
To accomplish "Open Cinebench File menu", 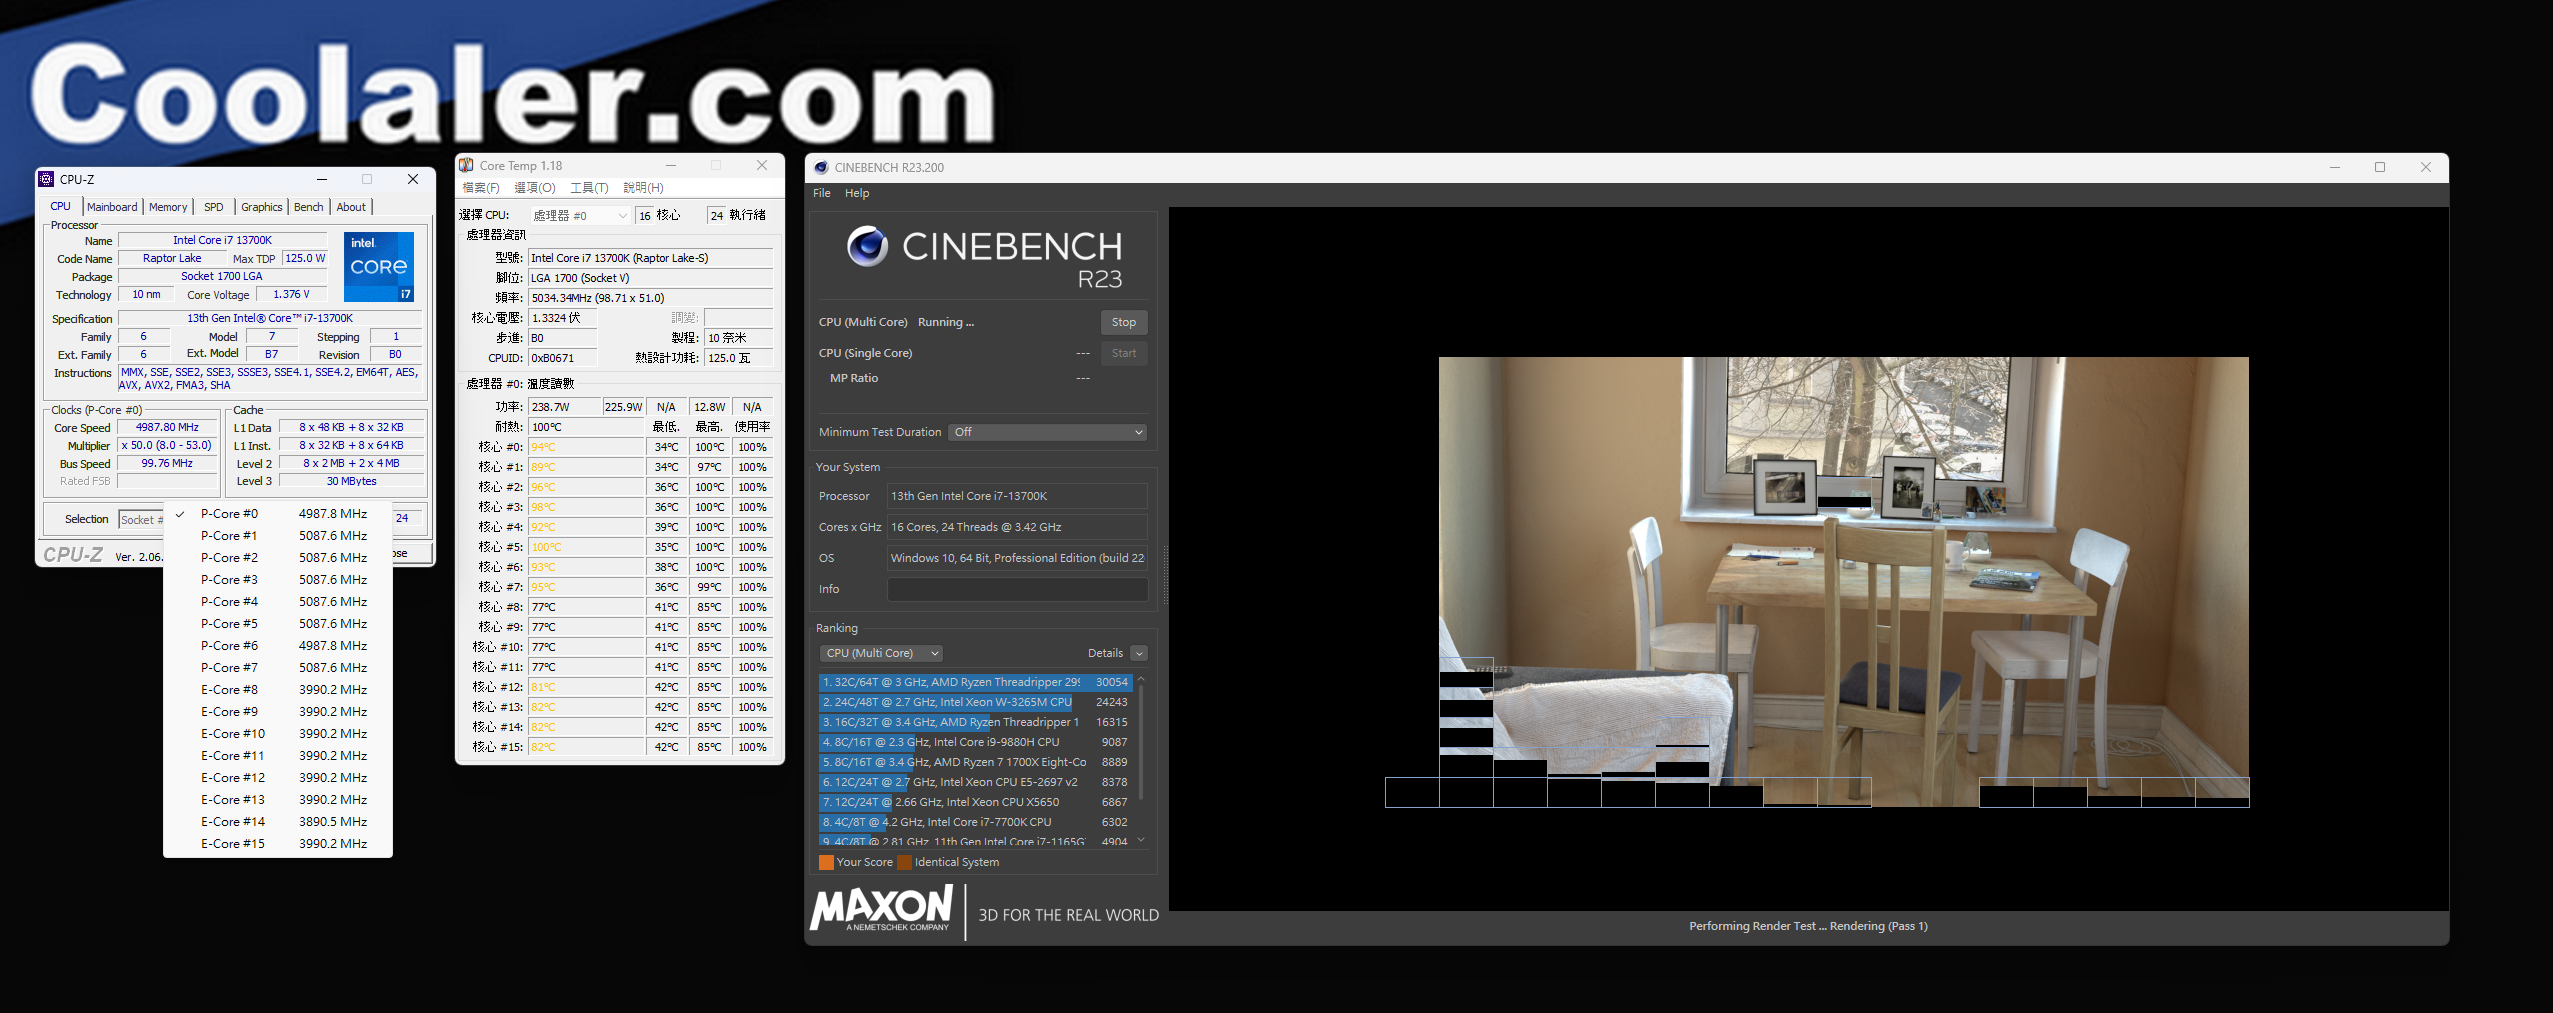I will pos(822,193).
